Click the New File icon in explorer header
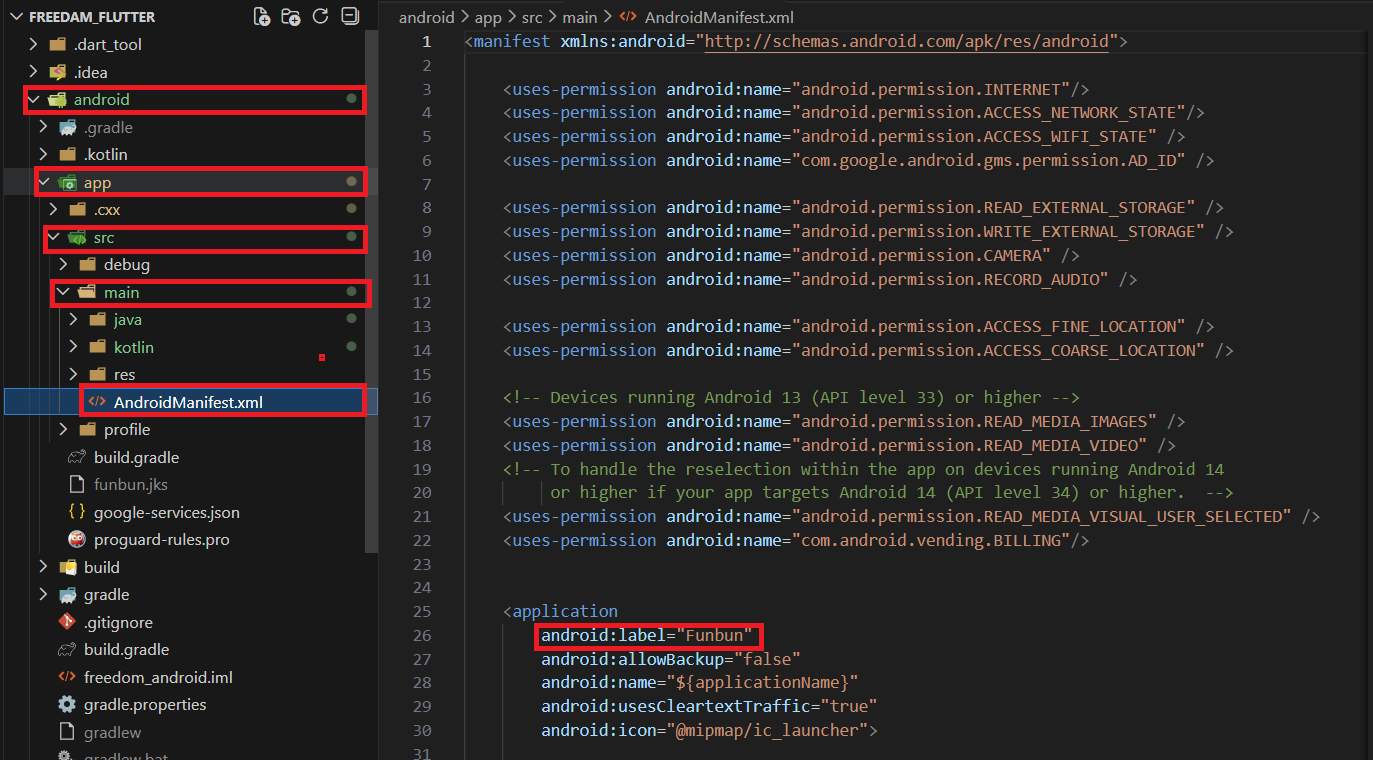The height and width of the screenshot is (760, 1373). pos(262,16)
